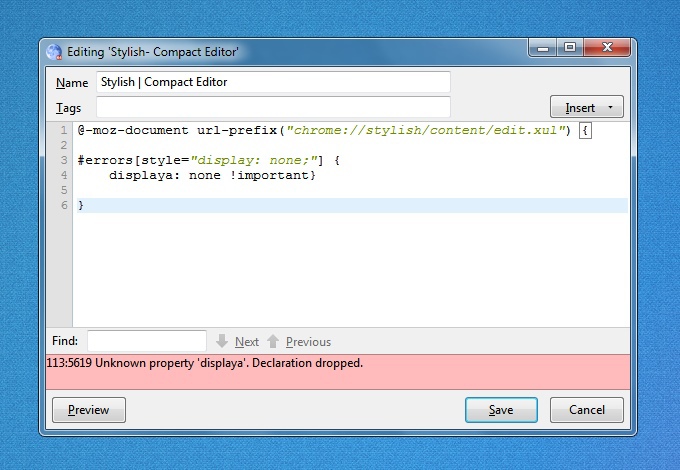Focus the Find search box
This screenshot has width=680, height=470.
pyautogui.click(x=147, y=341)
